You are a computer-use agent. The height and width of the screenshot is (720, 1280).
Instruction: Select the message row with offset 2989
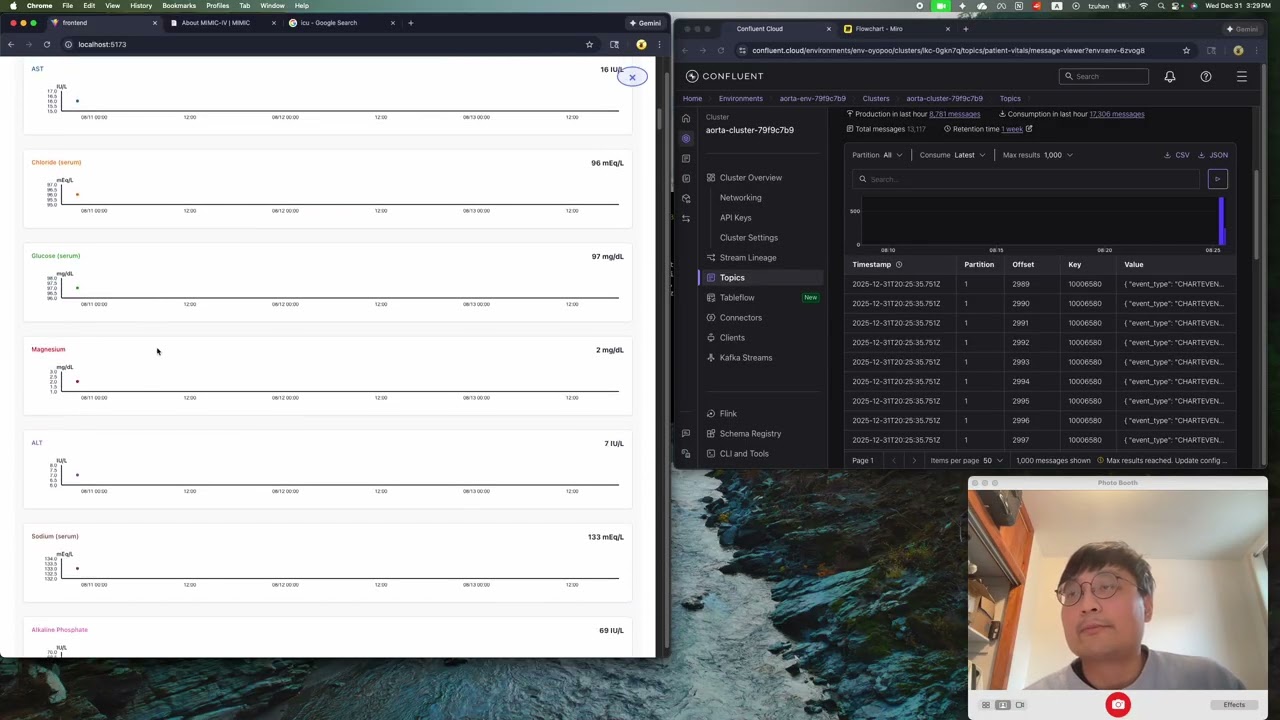1038,284
